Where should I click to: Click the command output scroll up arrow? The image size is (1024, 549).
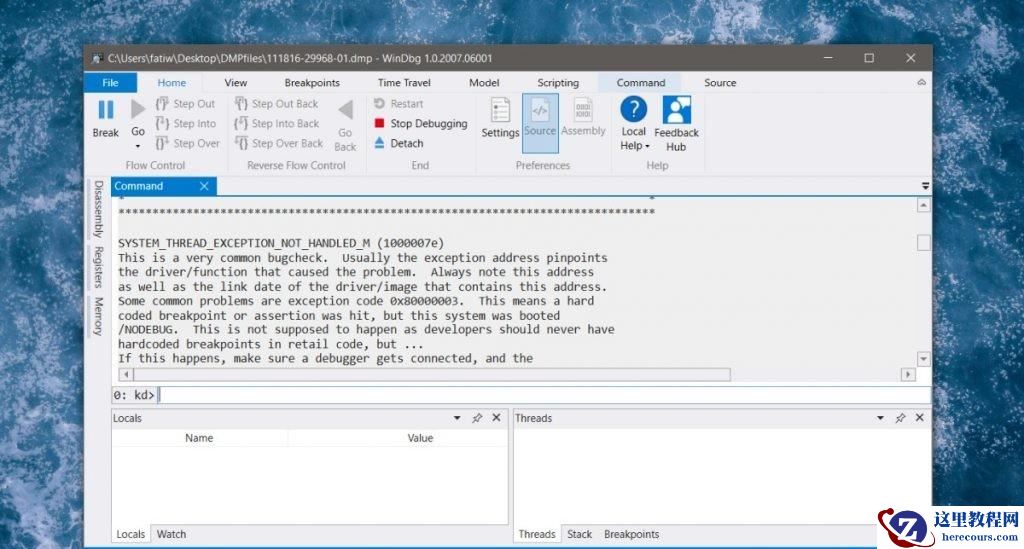click(923, 206)
